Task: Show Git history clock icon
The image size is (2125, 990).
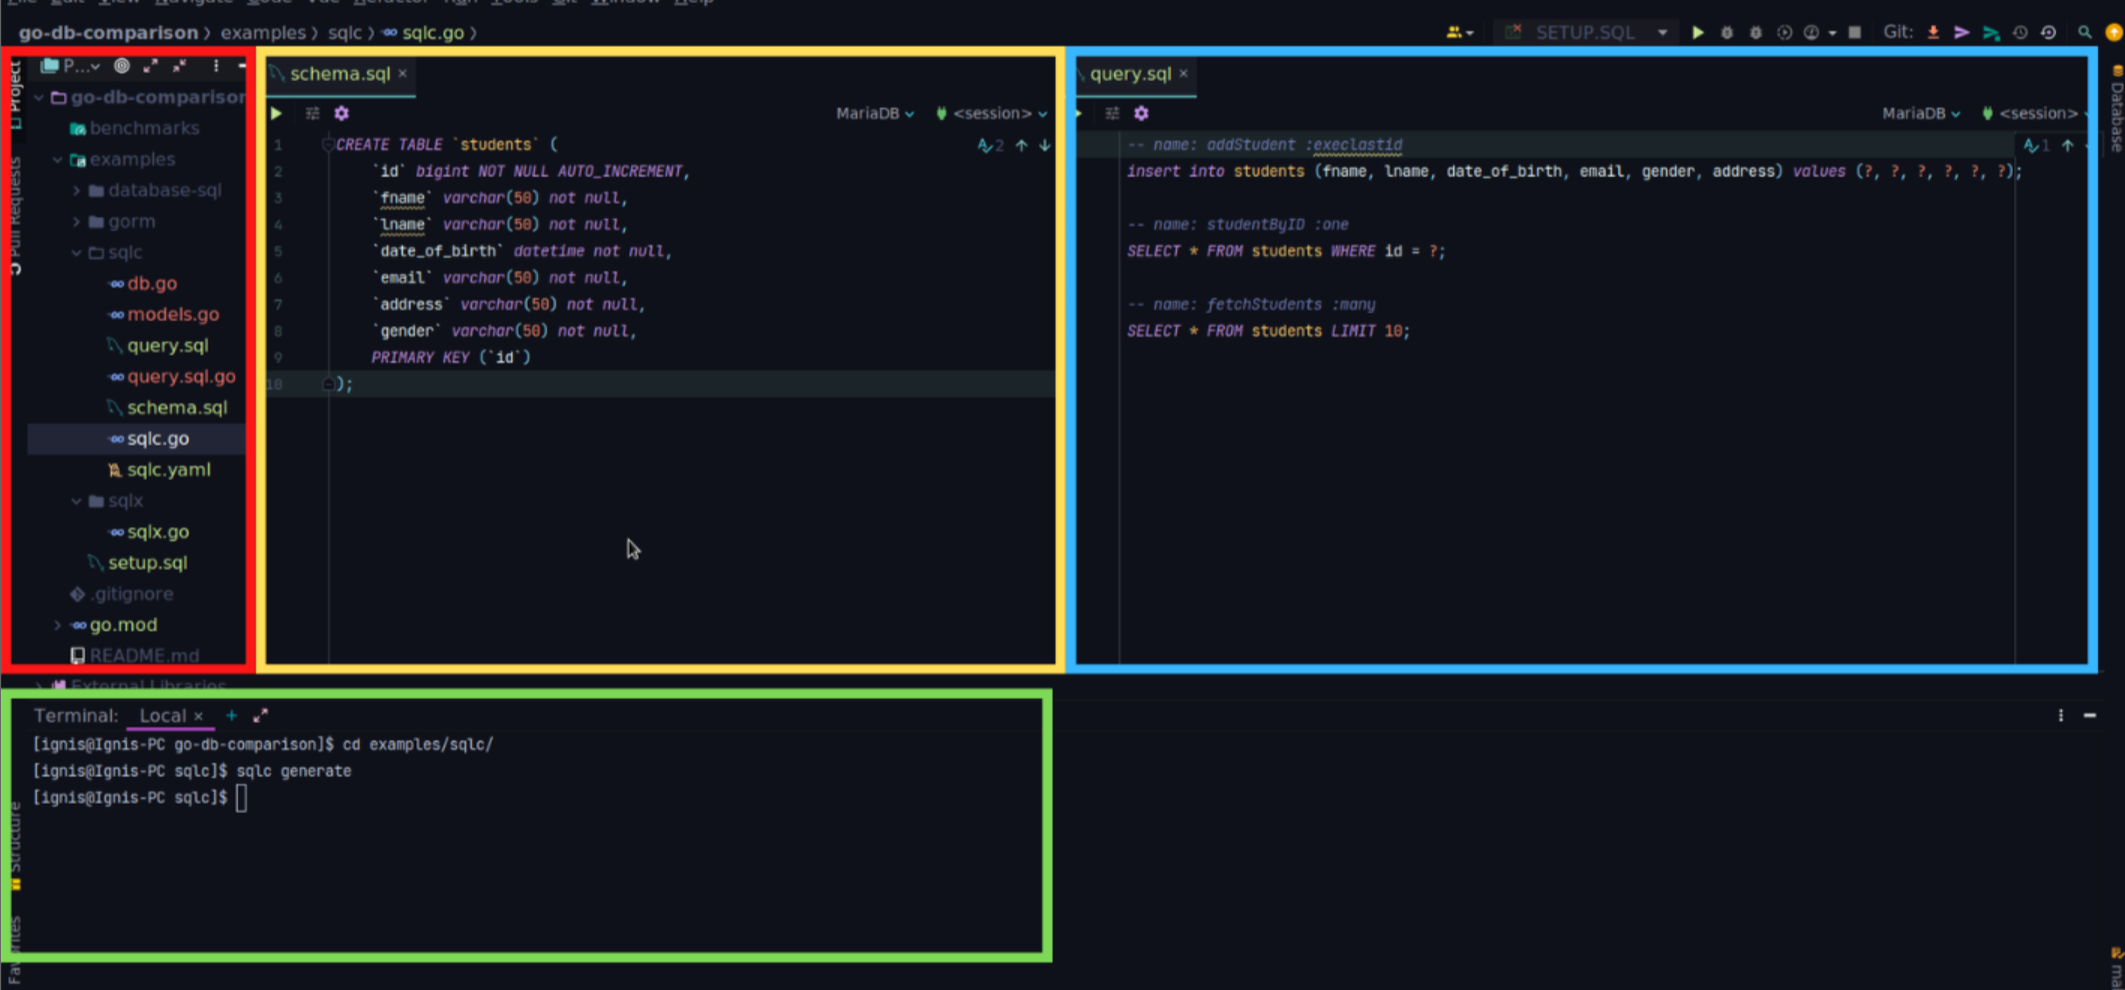Action: (2020, 32)
